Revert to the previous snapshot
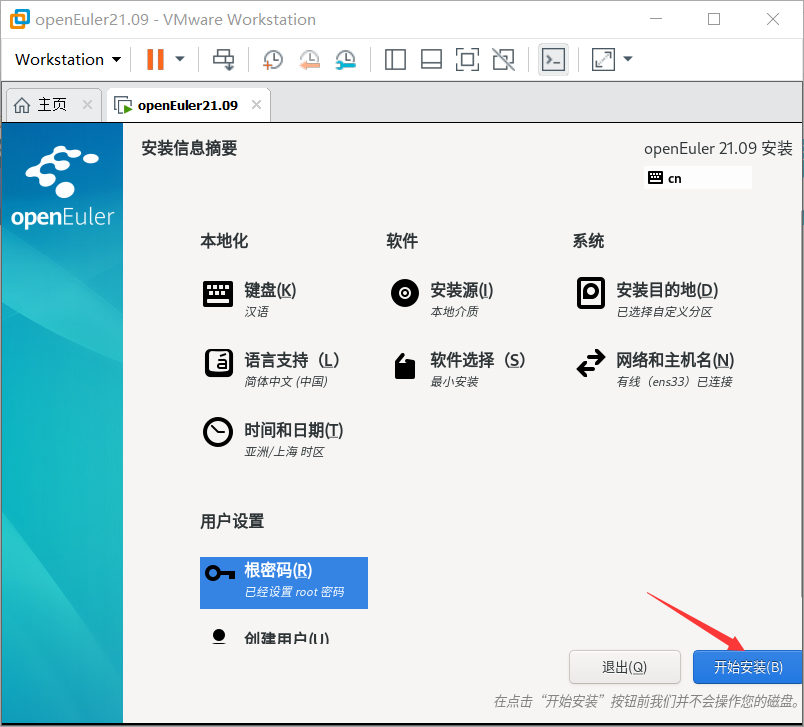The image size is (804, 727). 309,59
